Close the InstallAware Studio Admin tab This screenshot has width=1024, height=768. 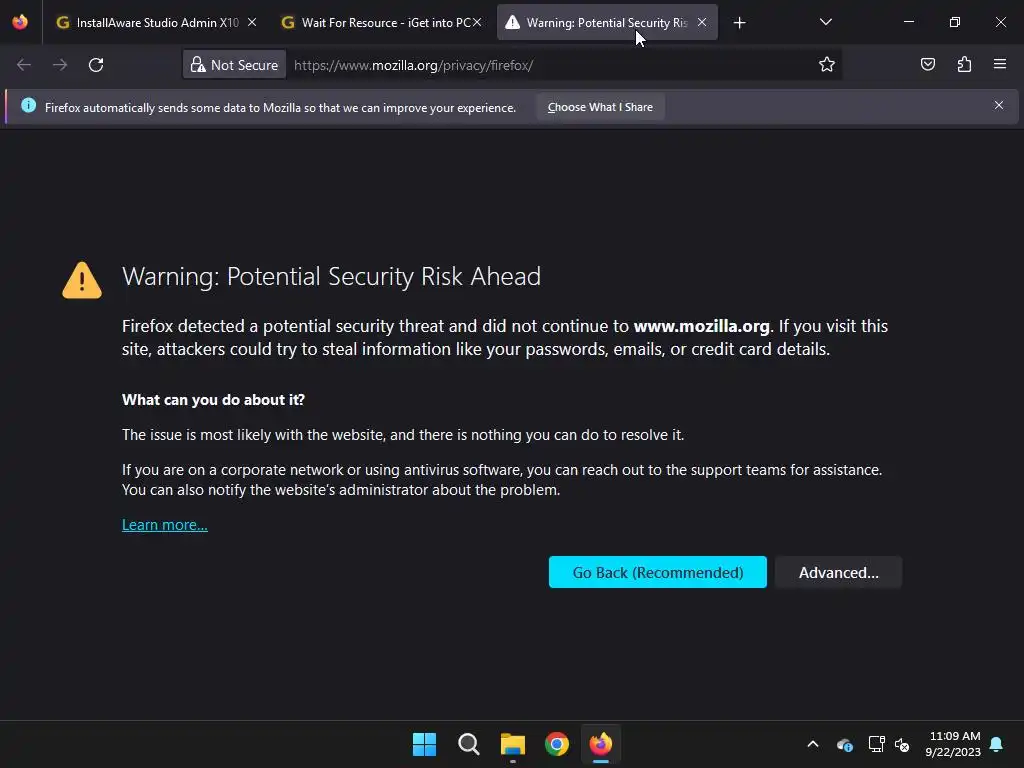point(252,22)
